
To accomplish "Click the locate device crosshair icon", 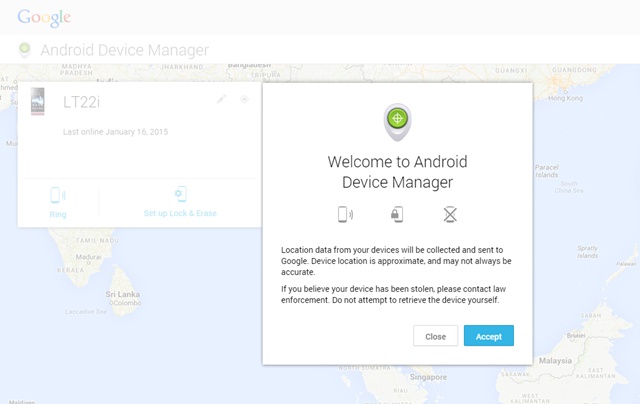I will [244, 99].
